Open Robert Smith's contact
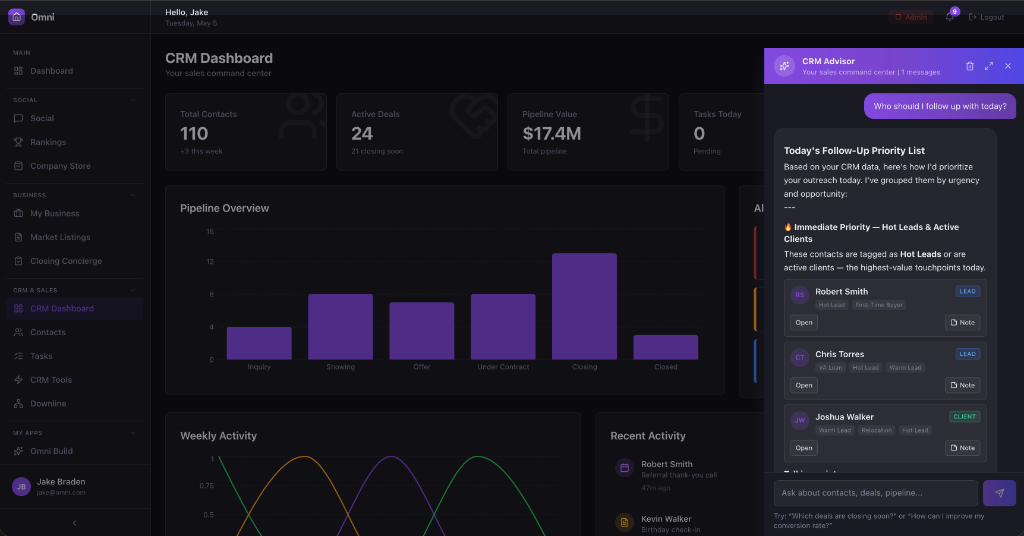Viewport: 1024px width, 536px height. tap(804, 323)
